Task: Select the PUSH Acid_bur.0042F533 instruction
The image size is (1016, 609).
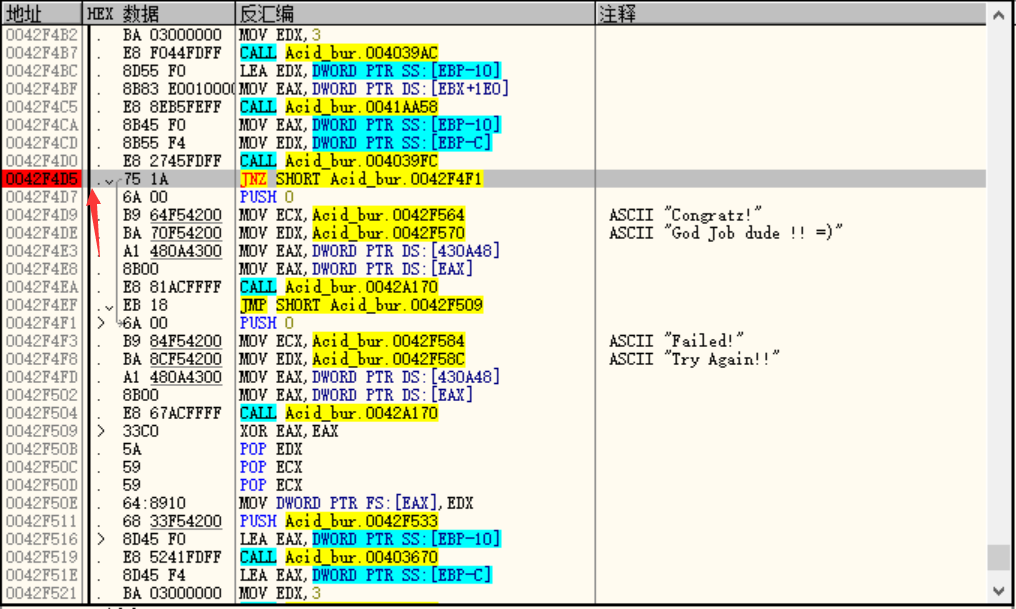Action: (x=339, y=522)
